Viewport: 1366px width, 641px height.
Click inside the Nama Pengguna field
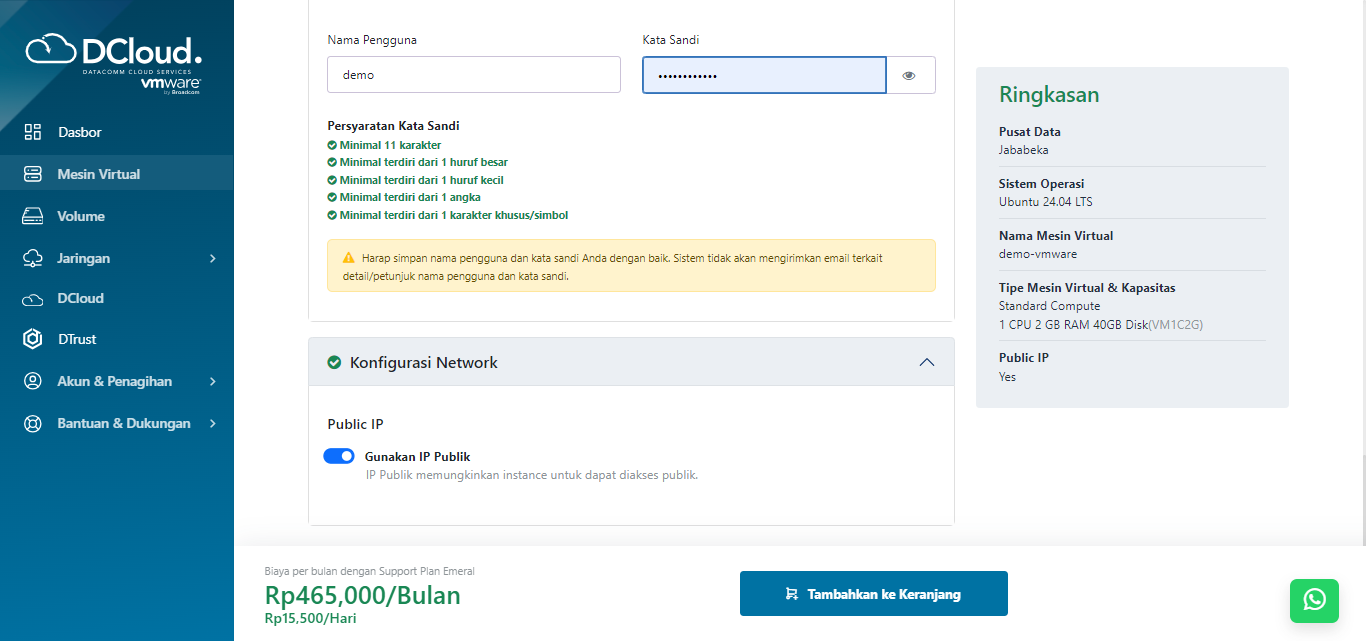(x=472, y=74)
